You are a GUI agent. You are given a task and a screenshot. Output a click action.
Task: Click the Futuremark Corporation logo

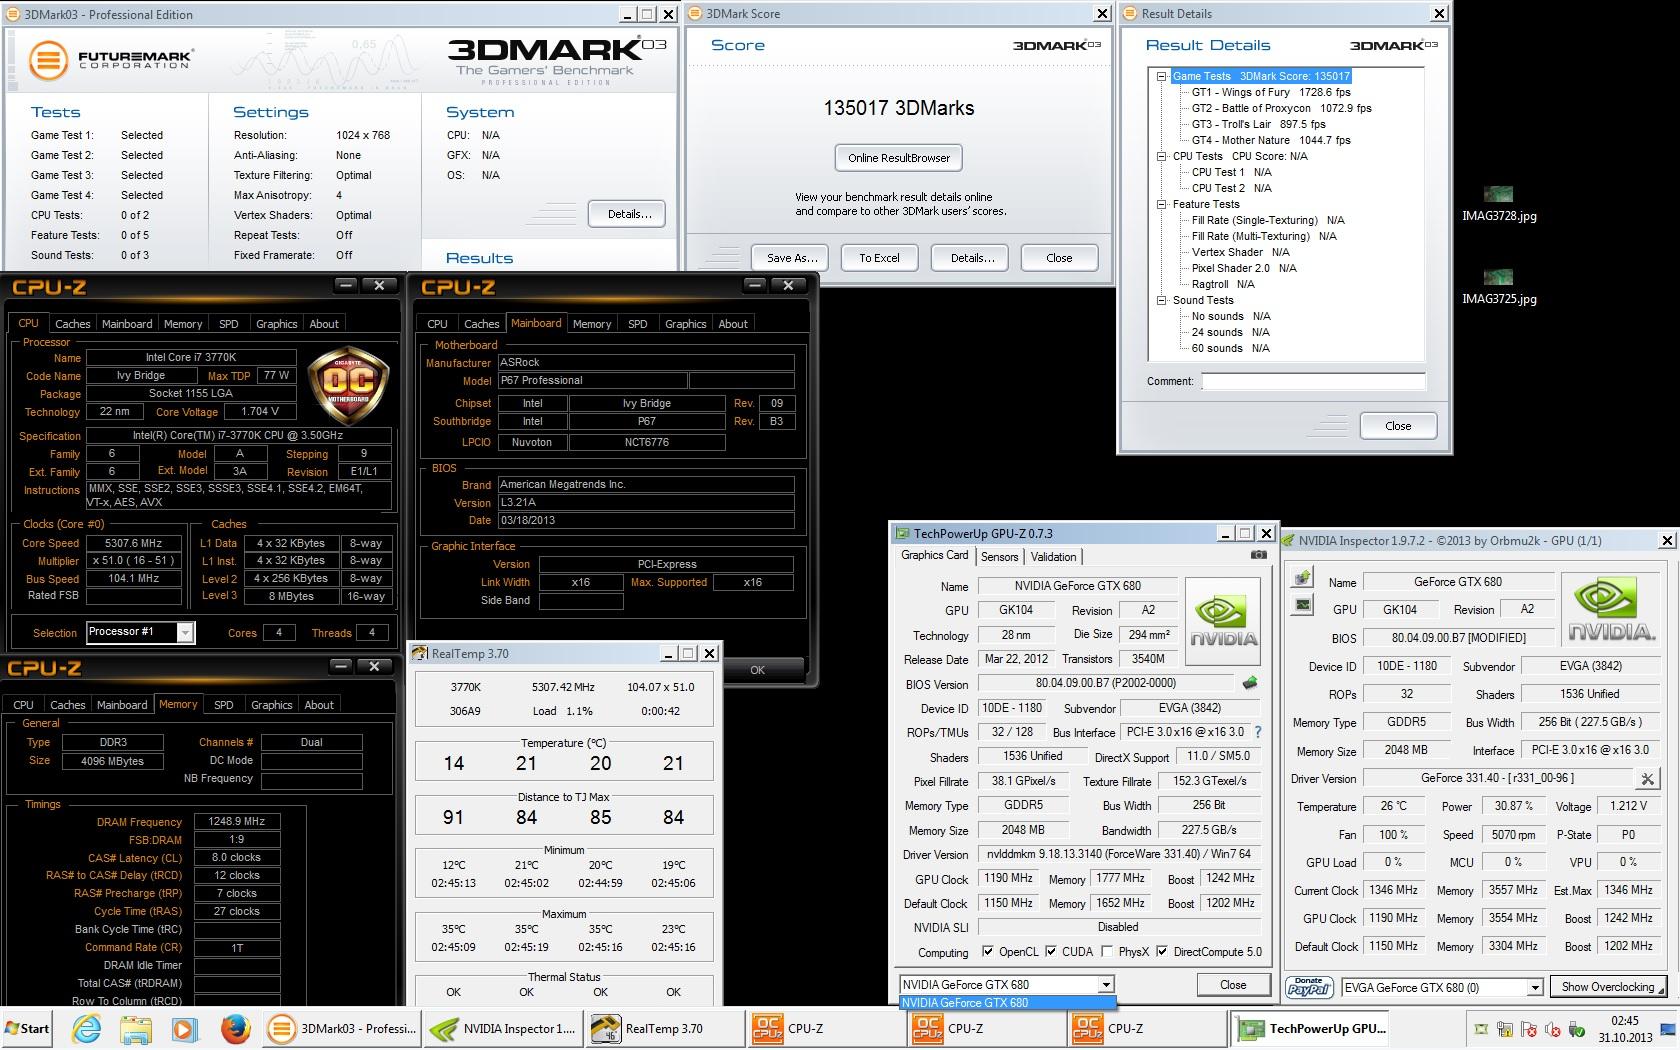coord(110,60)
